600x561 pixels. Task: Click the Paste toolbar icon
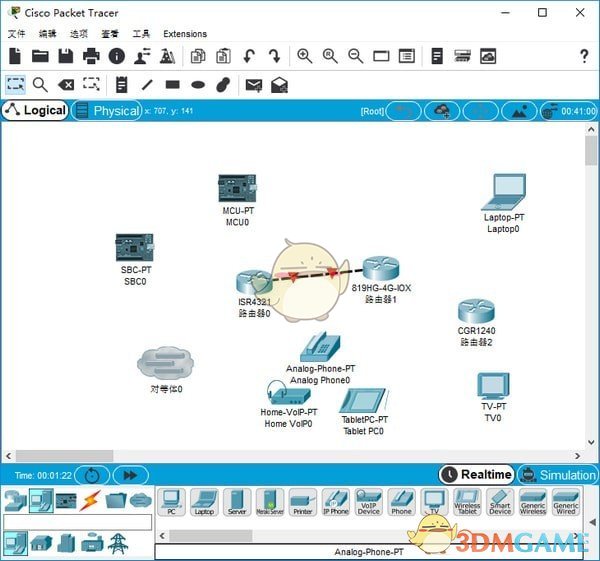pyautogui.click(x=223, y=56)
